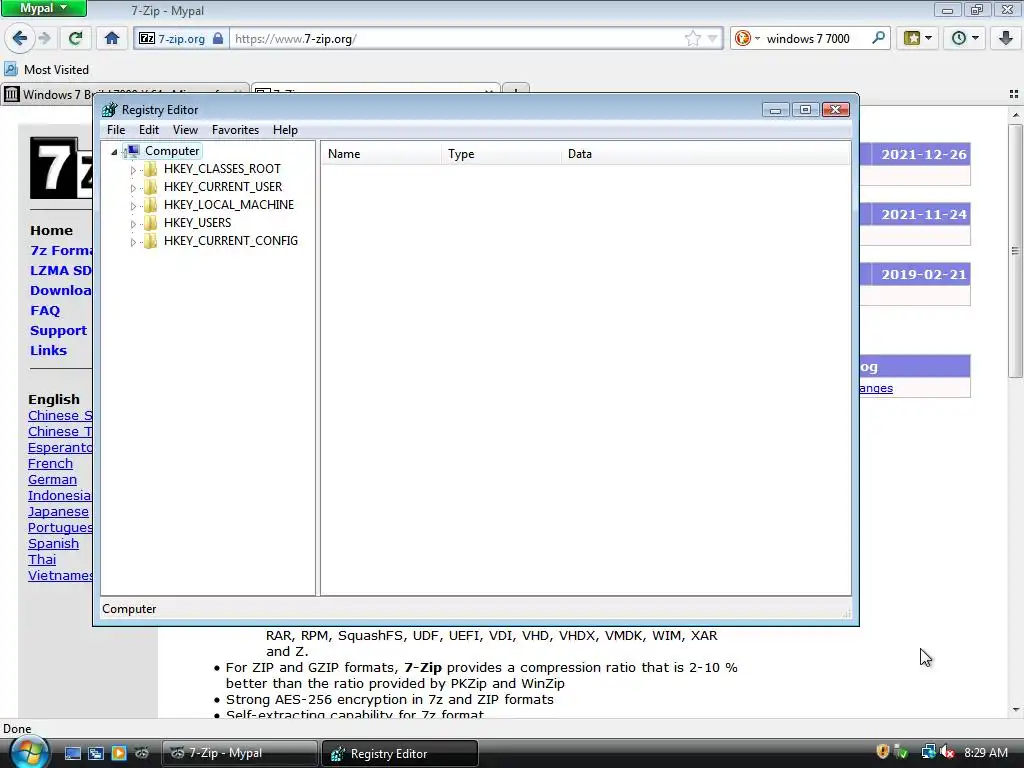Click the network tray icon

click(x=928, y=752)
